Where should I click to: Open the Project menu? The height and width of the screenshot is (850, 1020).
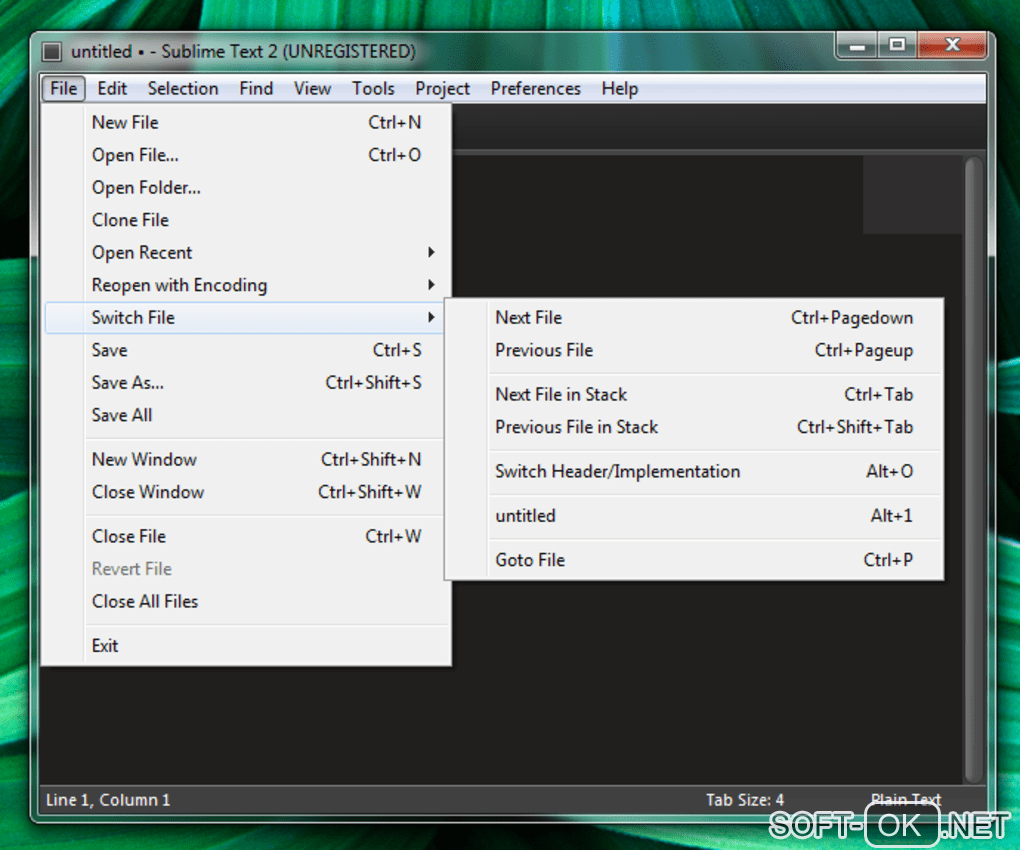point(442,88)
